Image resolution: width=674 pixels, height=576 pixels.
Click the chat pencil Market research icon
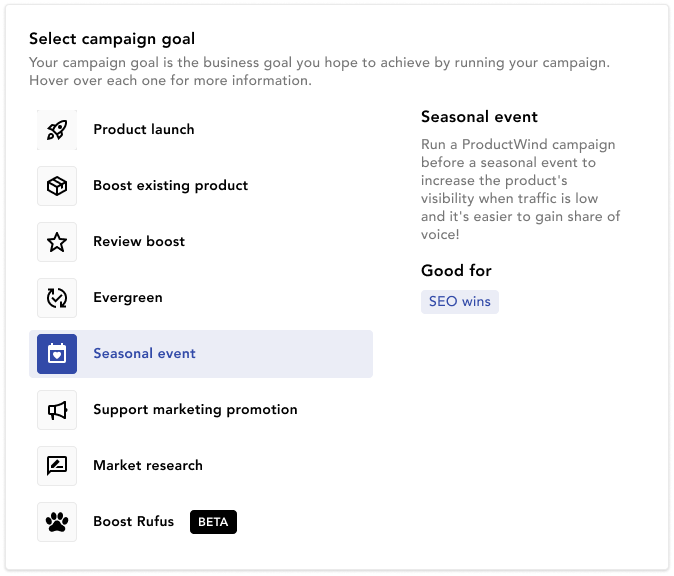[57, 466]
